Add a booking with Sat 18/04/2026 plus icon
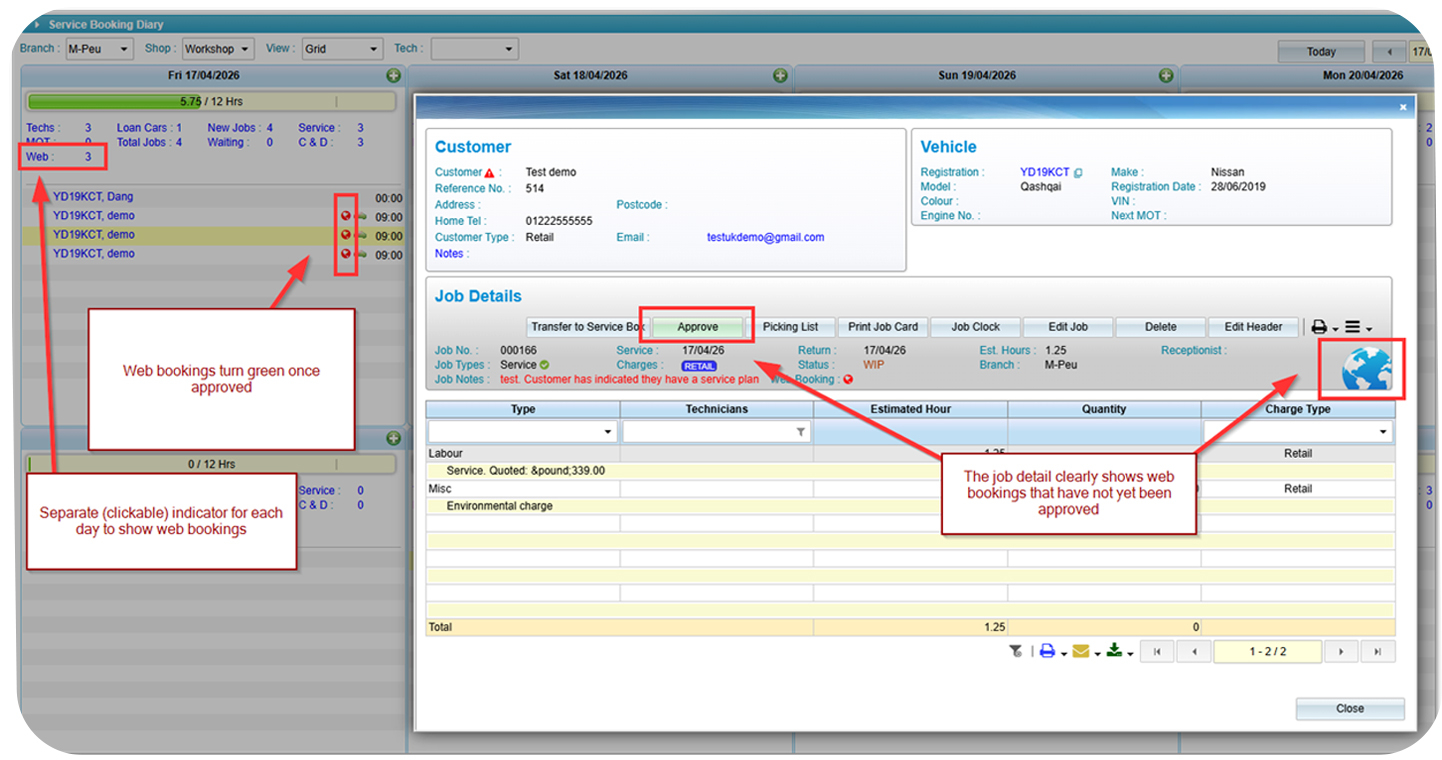This screenshot has height=760, width=1442. pos(780,76)
